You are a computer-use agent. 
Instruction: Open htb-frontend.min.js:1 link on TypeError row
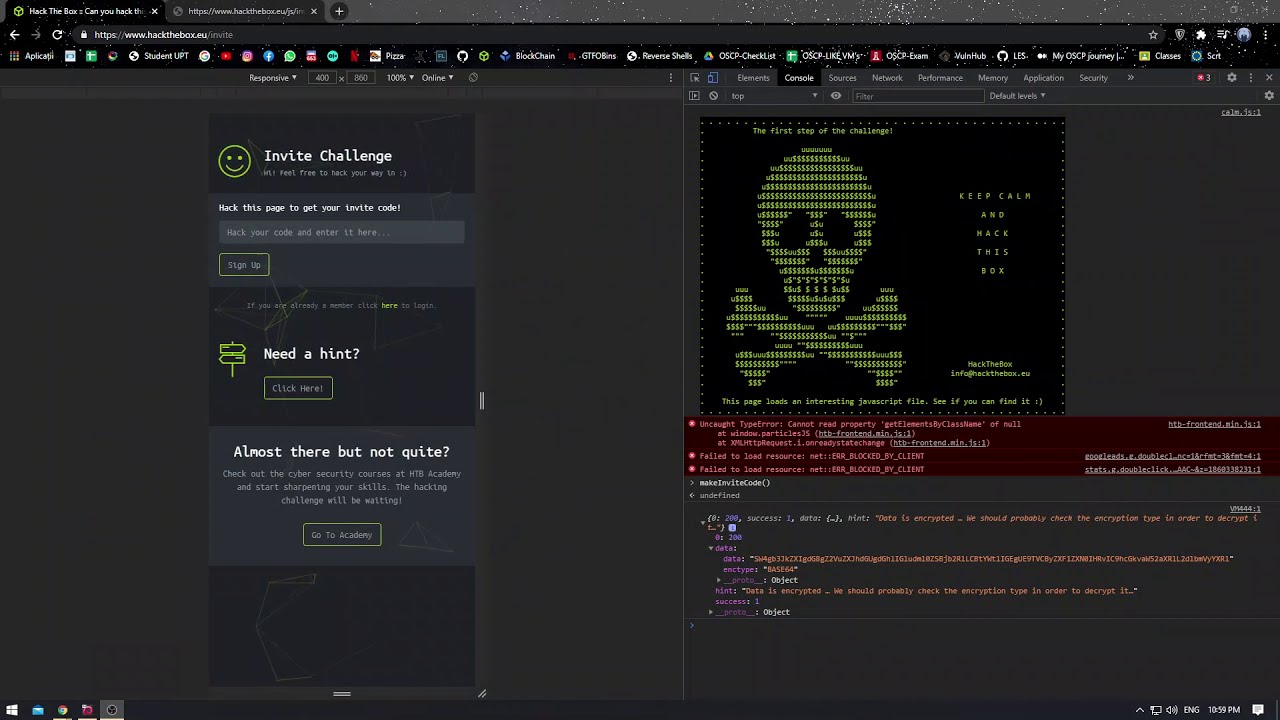point(1214,424)
